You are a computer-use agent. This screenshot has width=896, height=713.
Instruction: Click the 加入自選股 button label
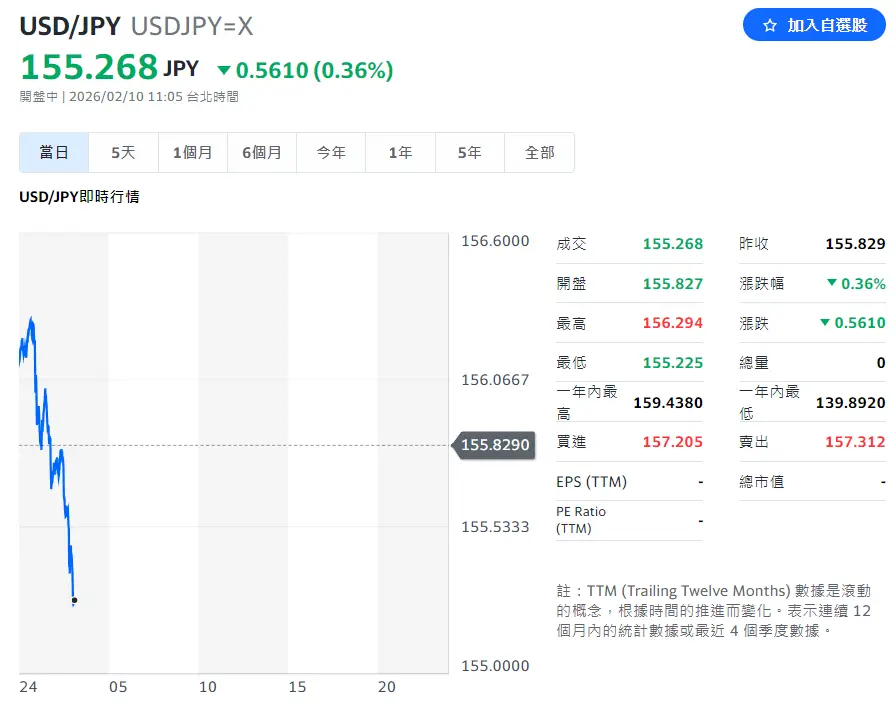pyautogui.click(x=827, y=25)
